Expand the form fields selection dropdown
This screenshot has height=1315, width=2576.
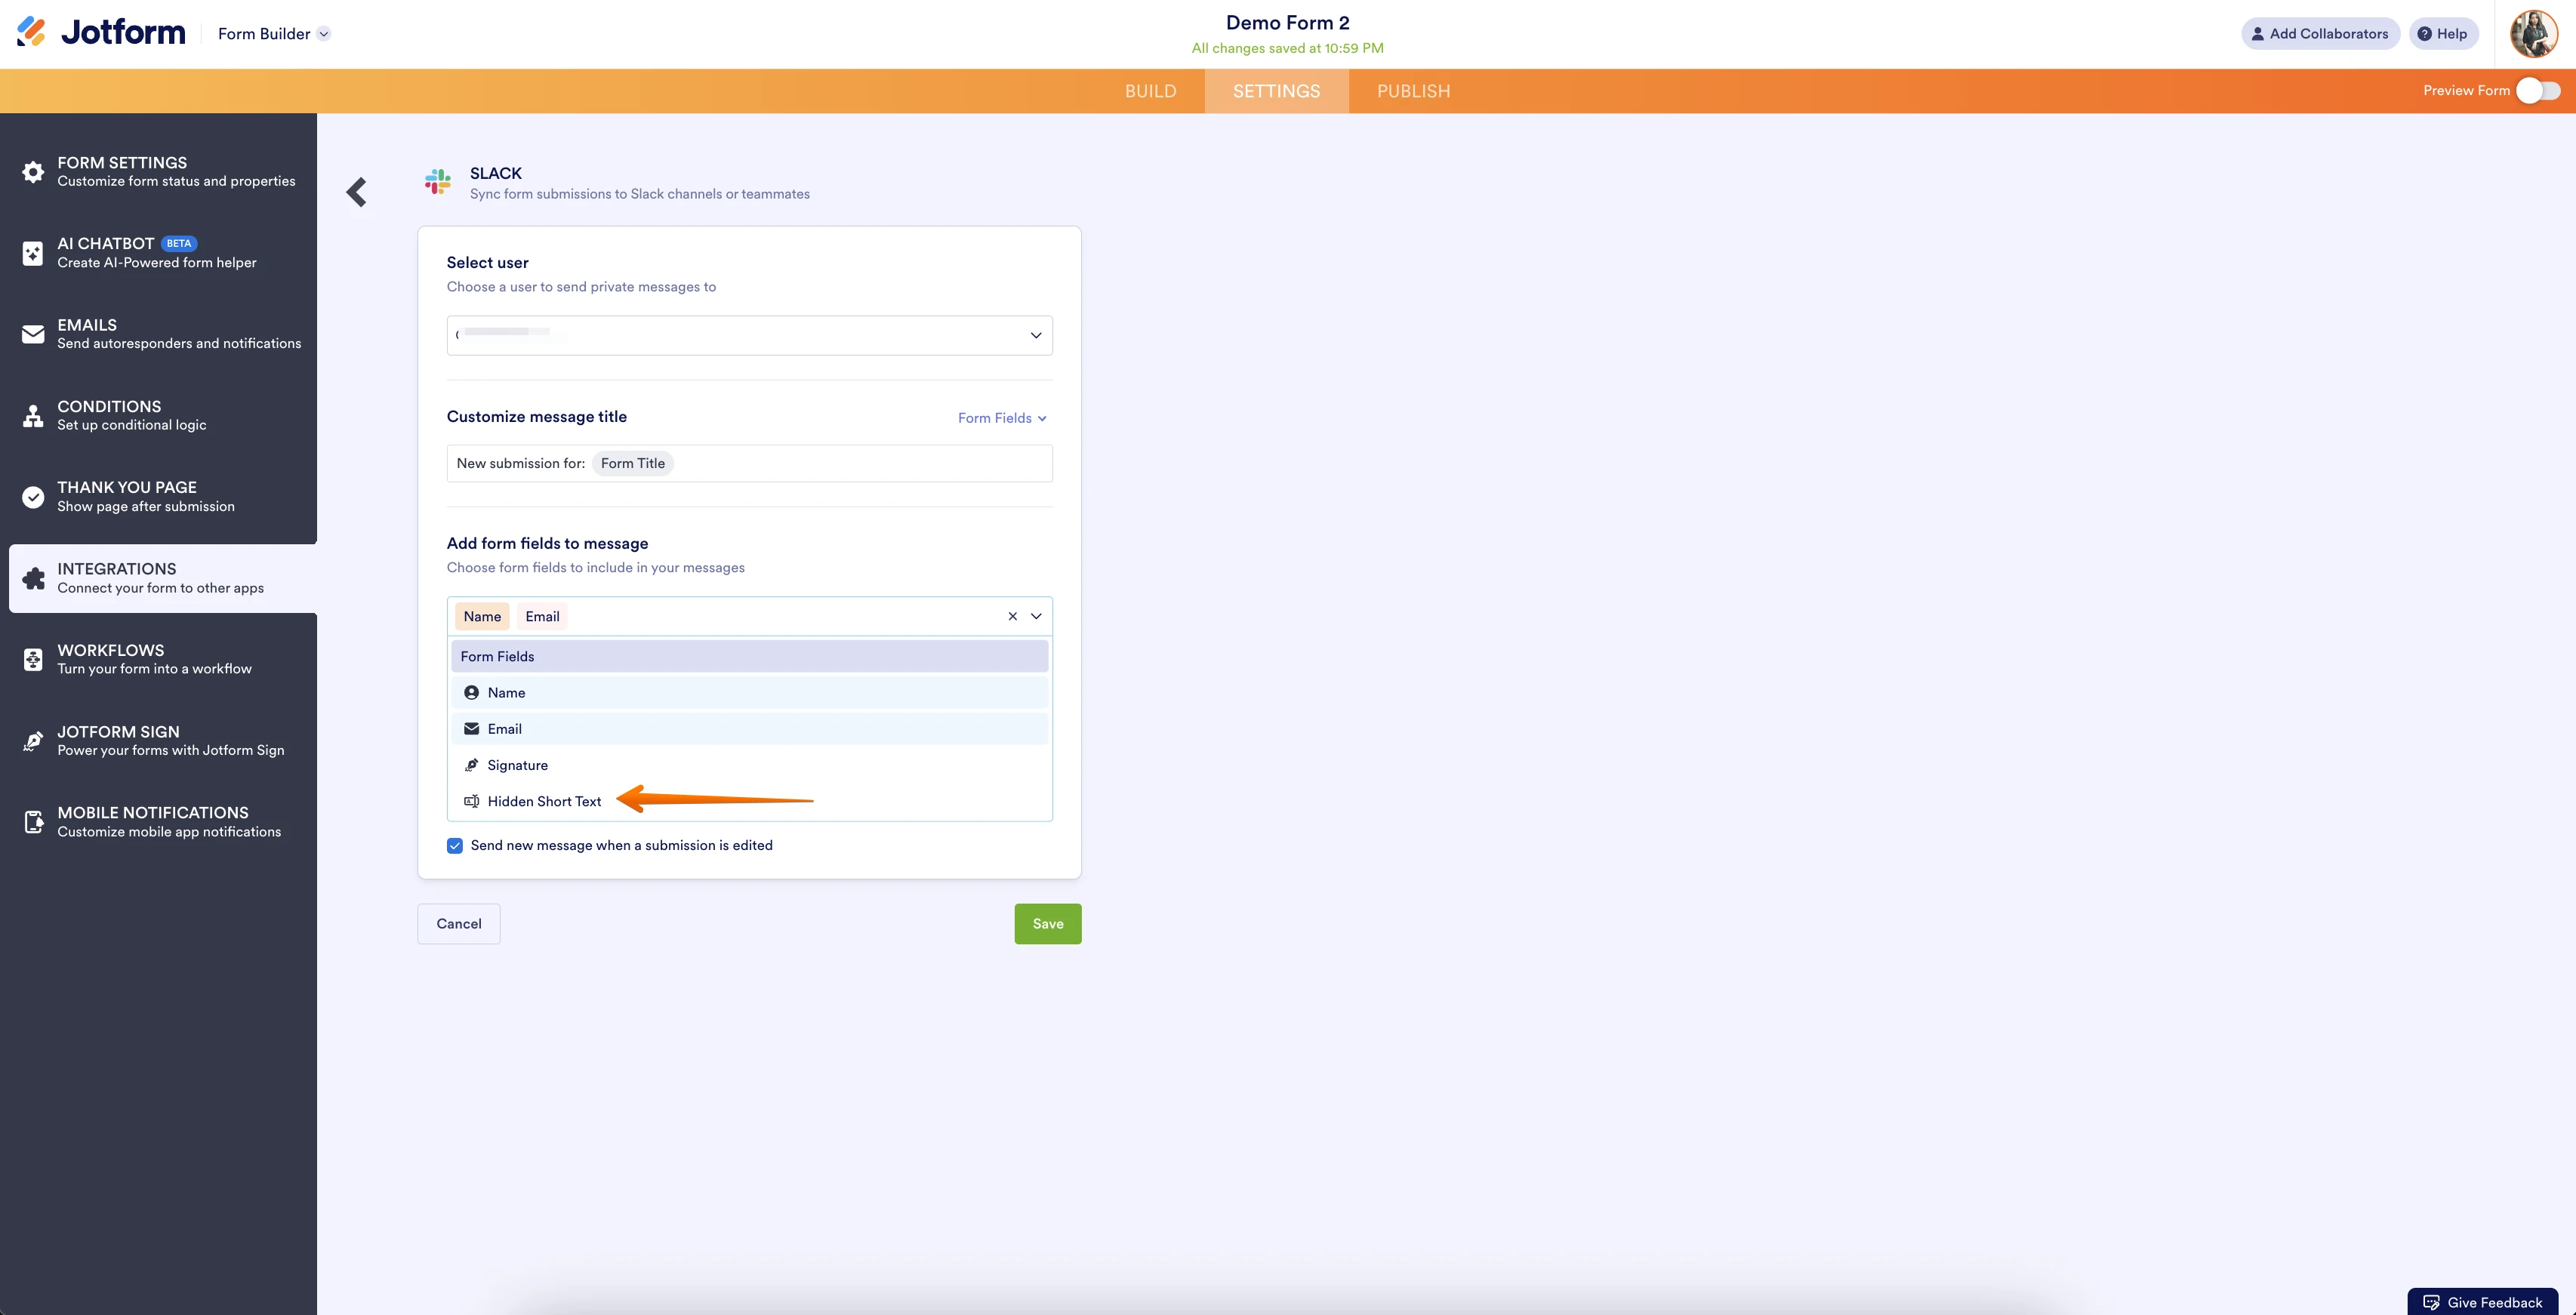(1036, 616)
